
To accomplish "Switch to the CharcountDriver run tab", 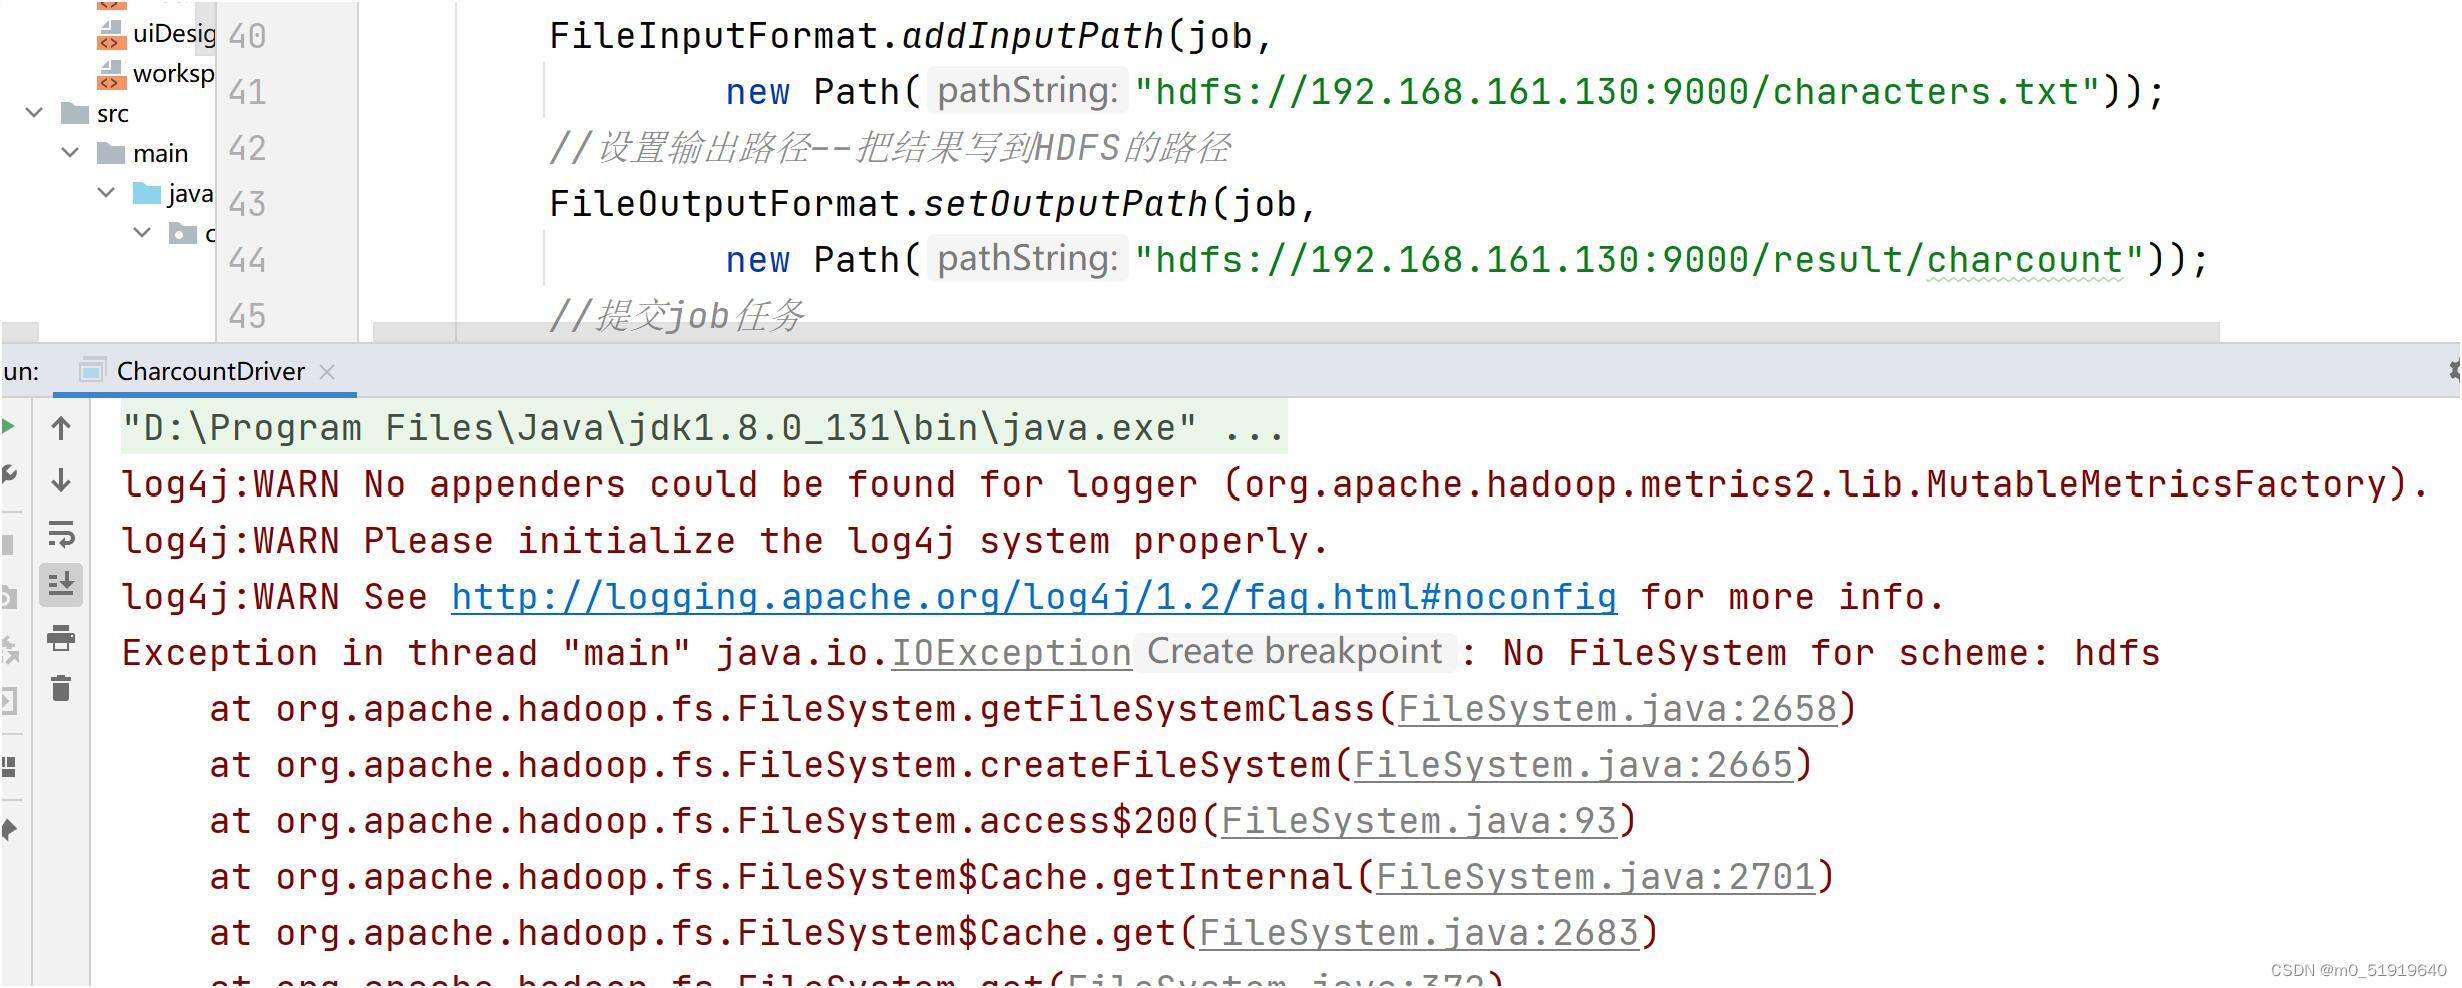I will (x=209, y=371).
